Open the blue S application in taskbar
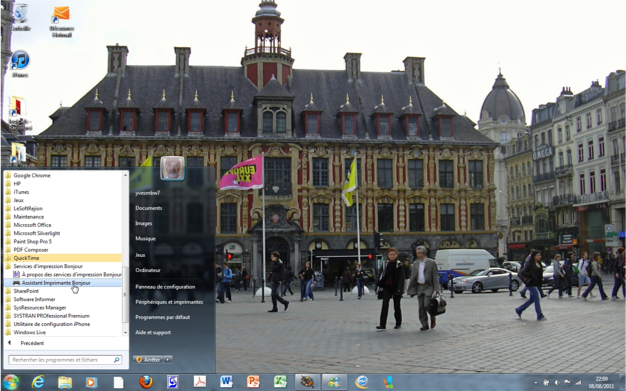 [172, 382]
